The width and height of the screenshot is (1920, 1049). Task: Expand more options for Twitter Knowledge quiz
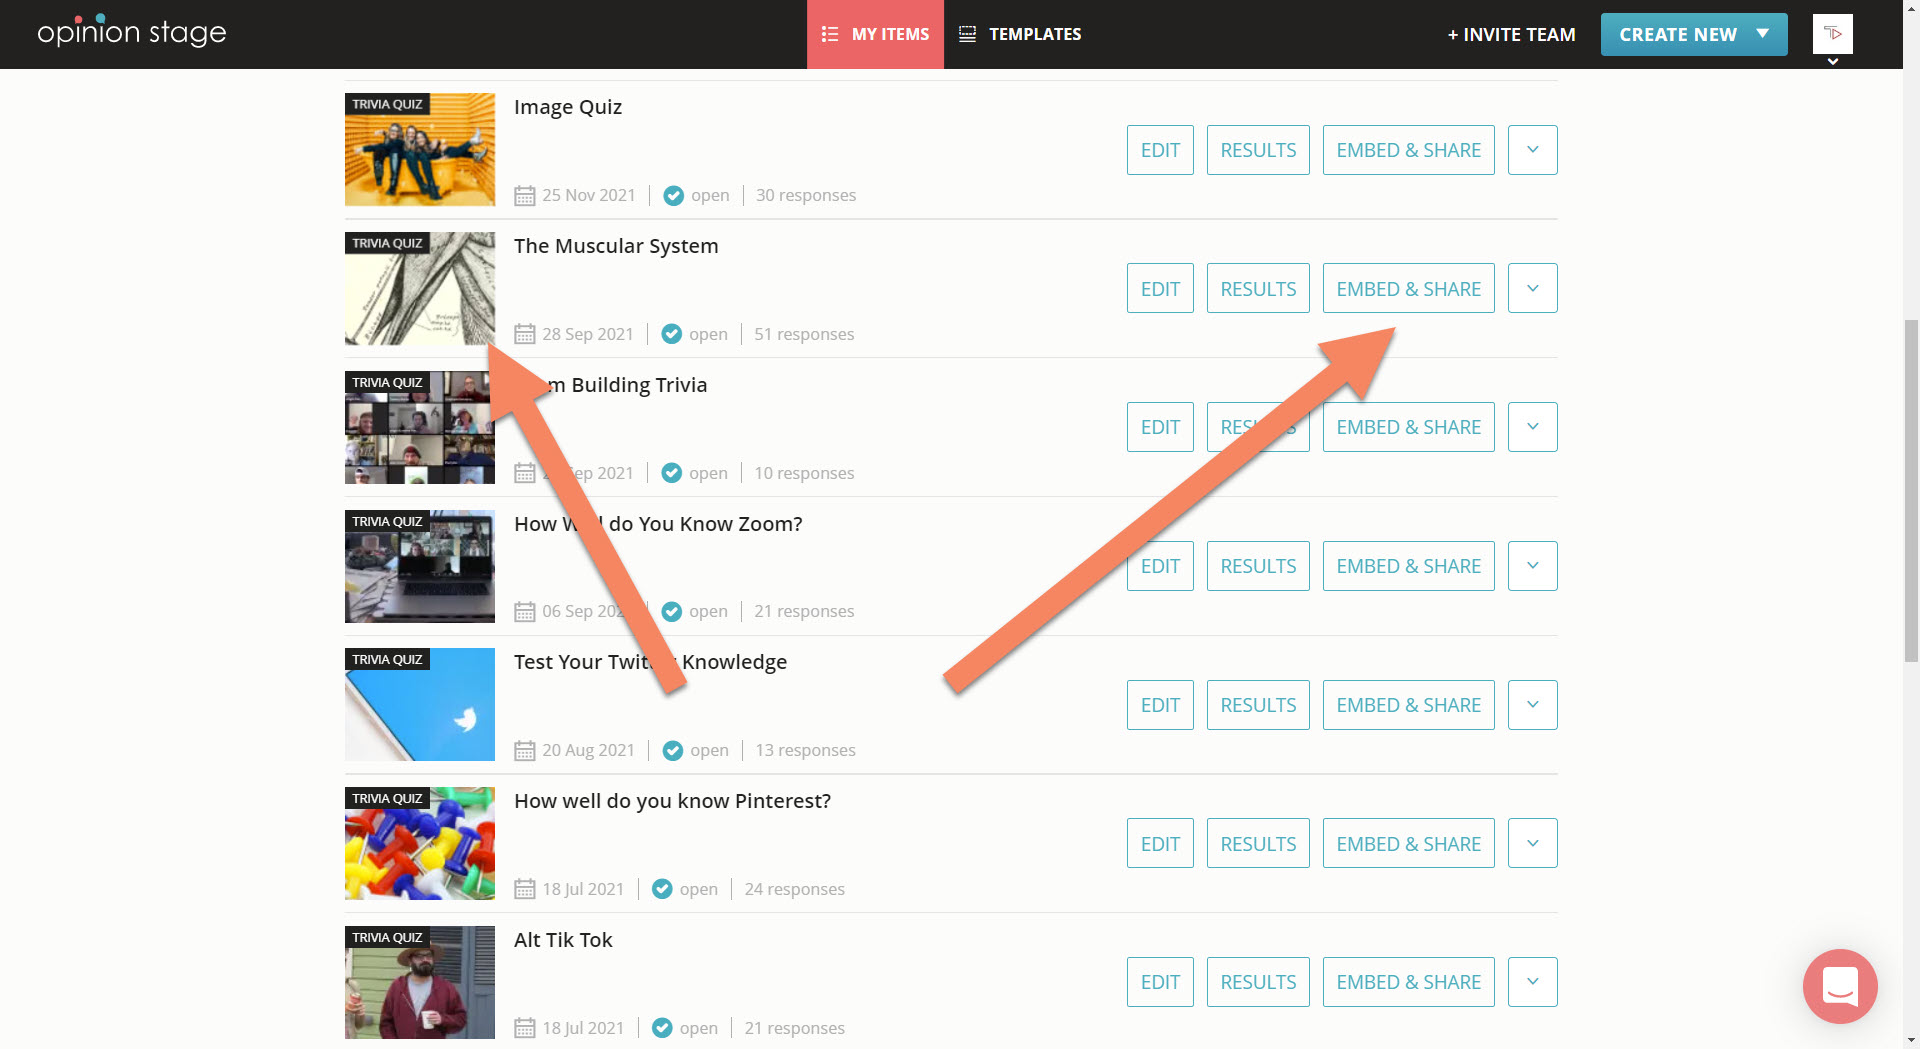pyautogui.click(x=1533, y=705)
